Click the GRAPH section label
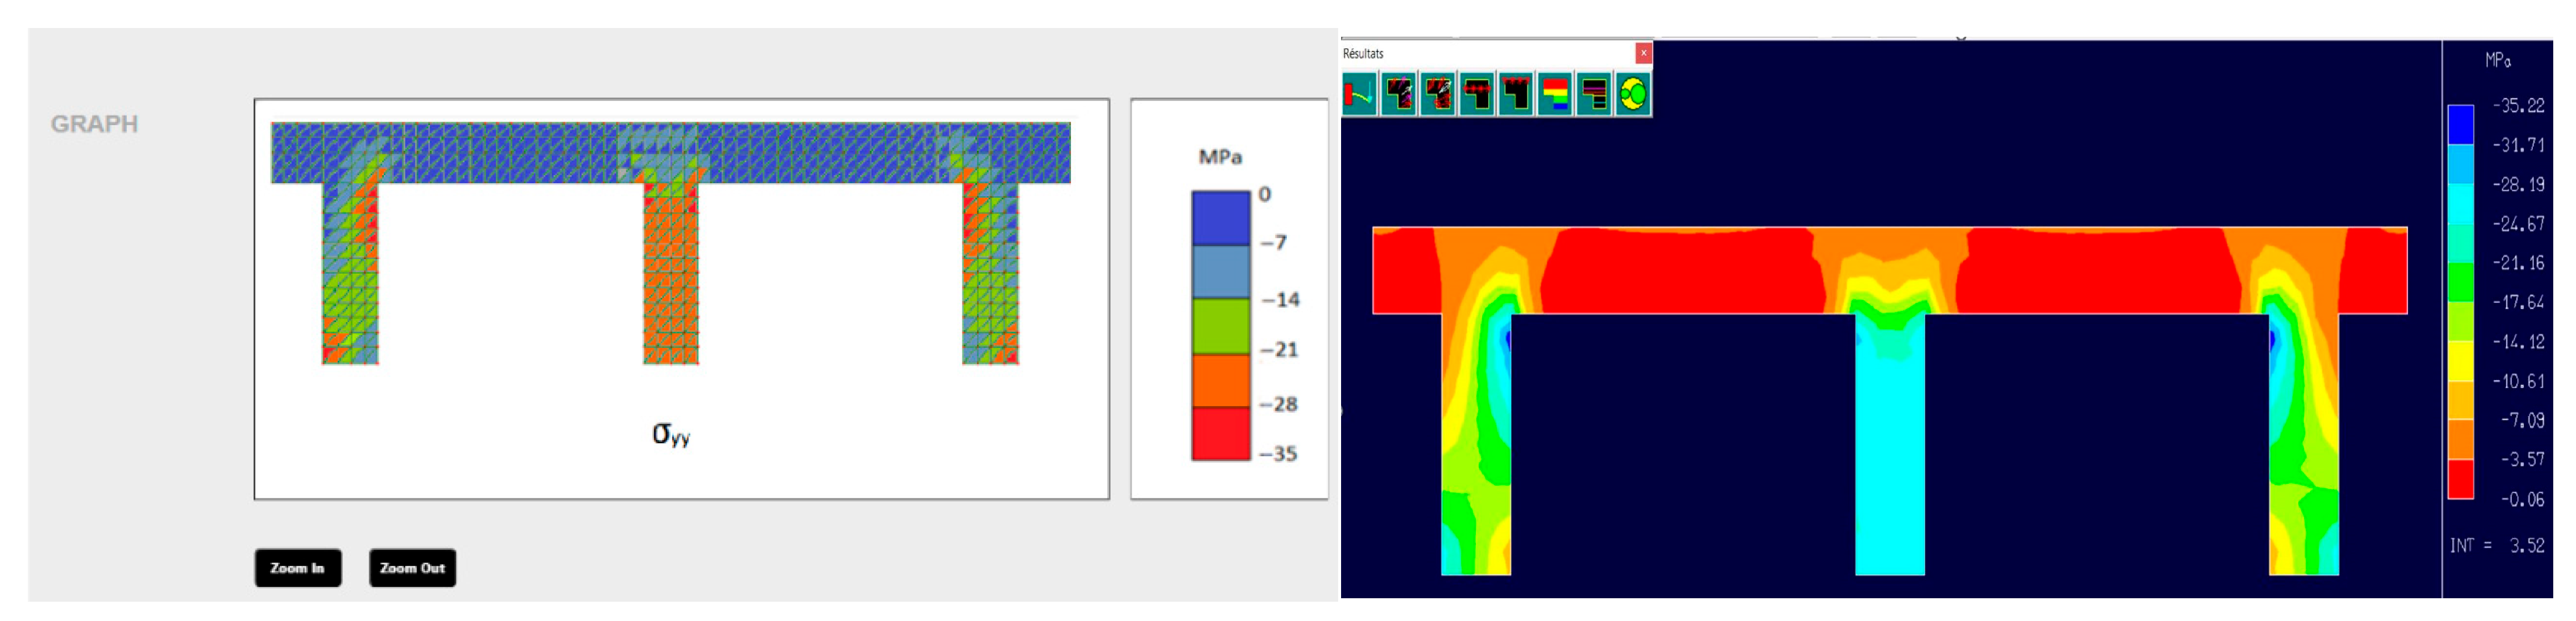This screenshot has width=2576, height=621. click(94, 124)
